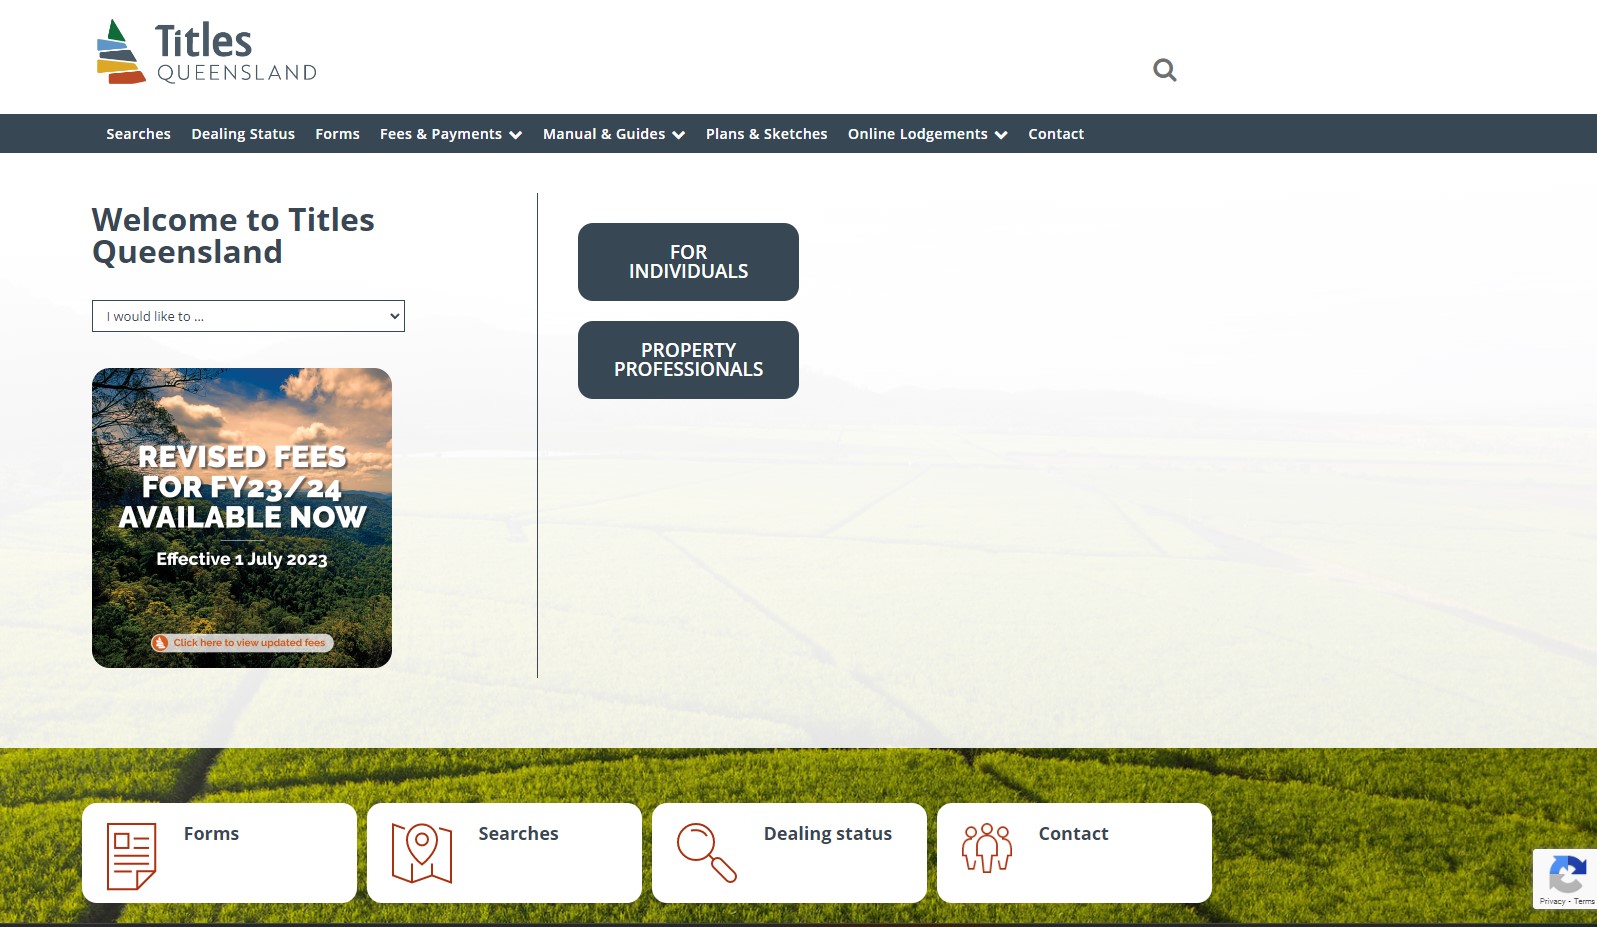Click the FOR INDIVIDUALS button
Image resolution: width=1597 pixels, height=927 pixels.
coord(688,262)
